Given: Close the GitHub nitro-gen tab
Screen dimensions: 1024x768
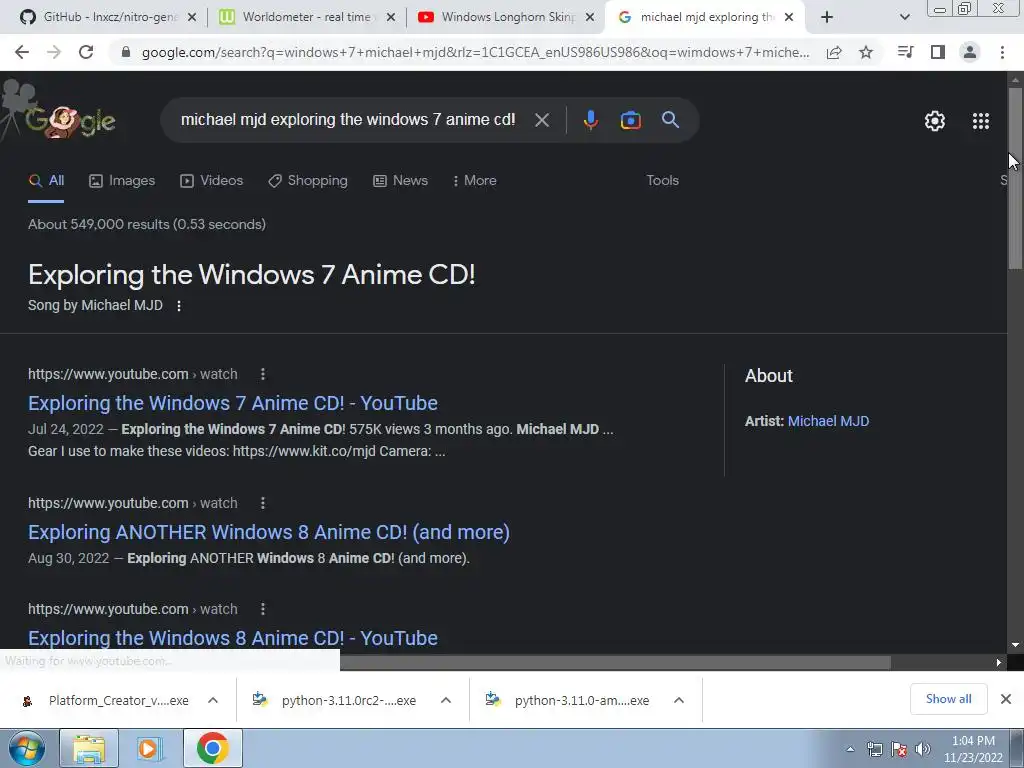Looking at the screenshot, I should [192, 18].
